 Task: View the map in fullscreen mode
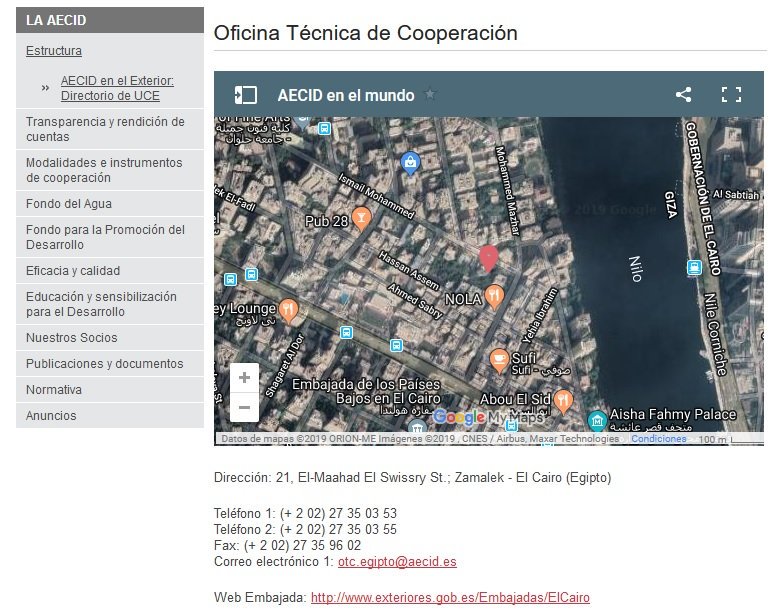(x=731, y=95)
